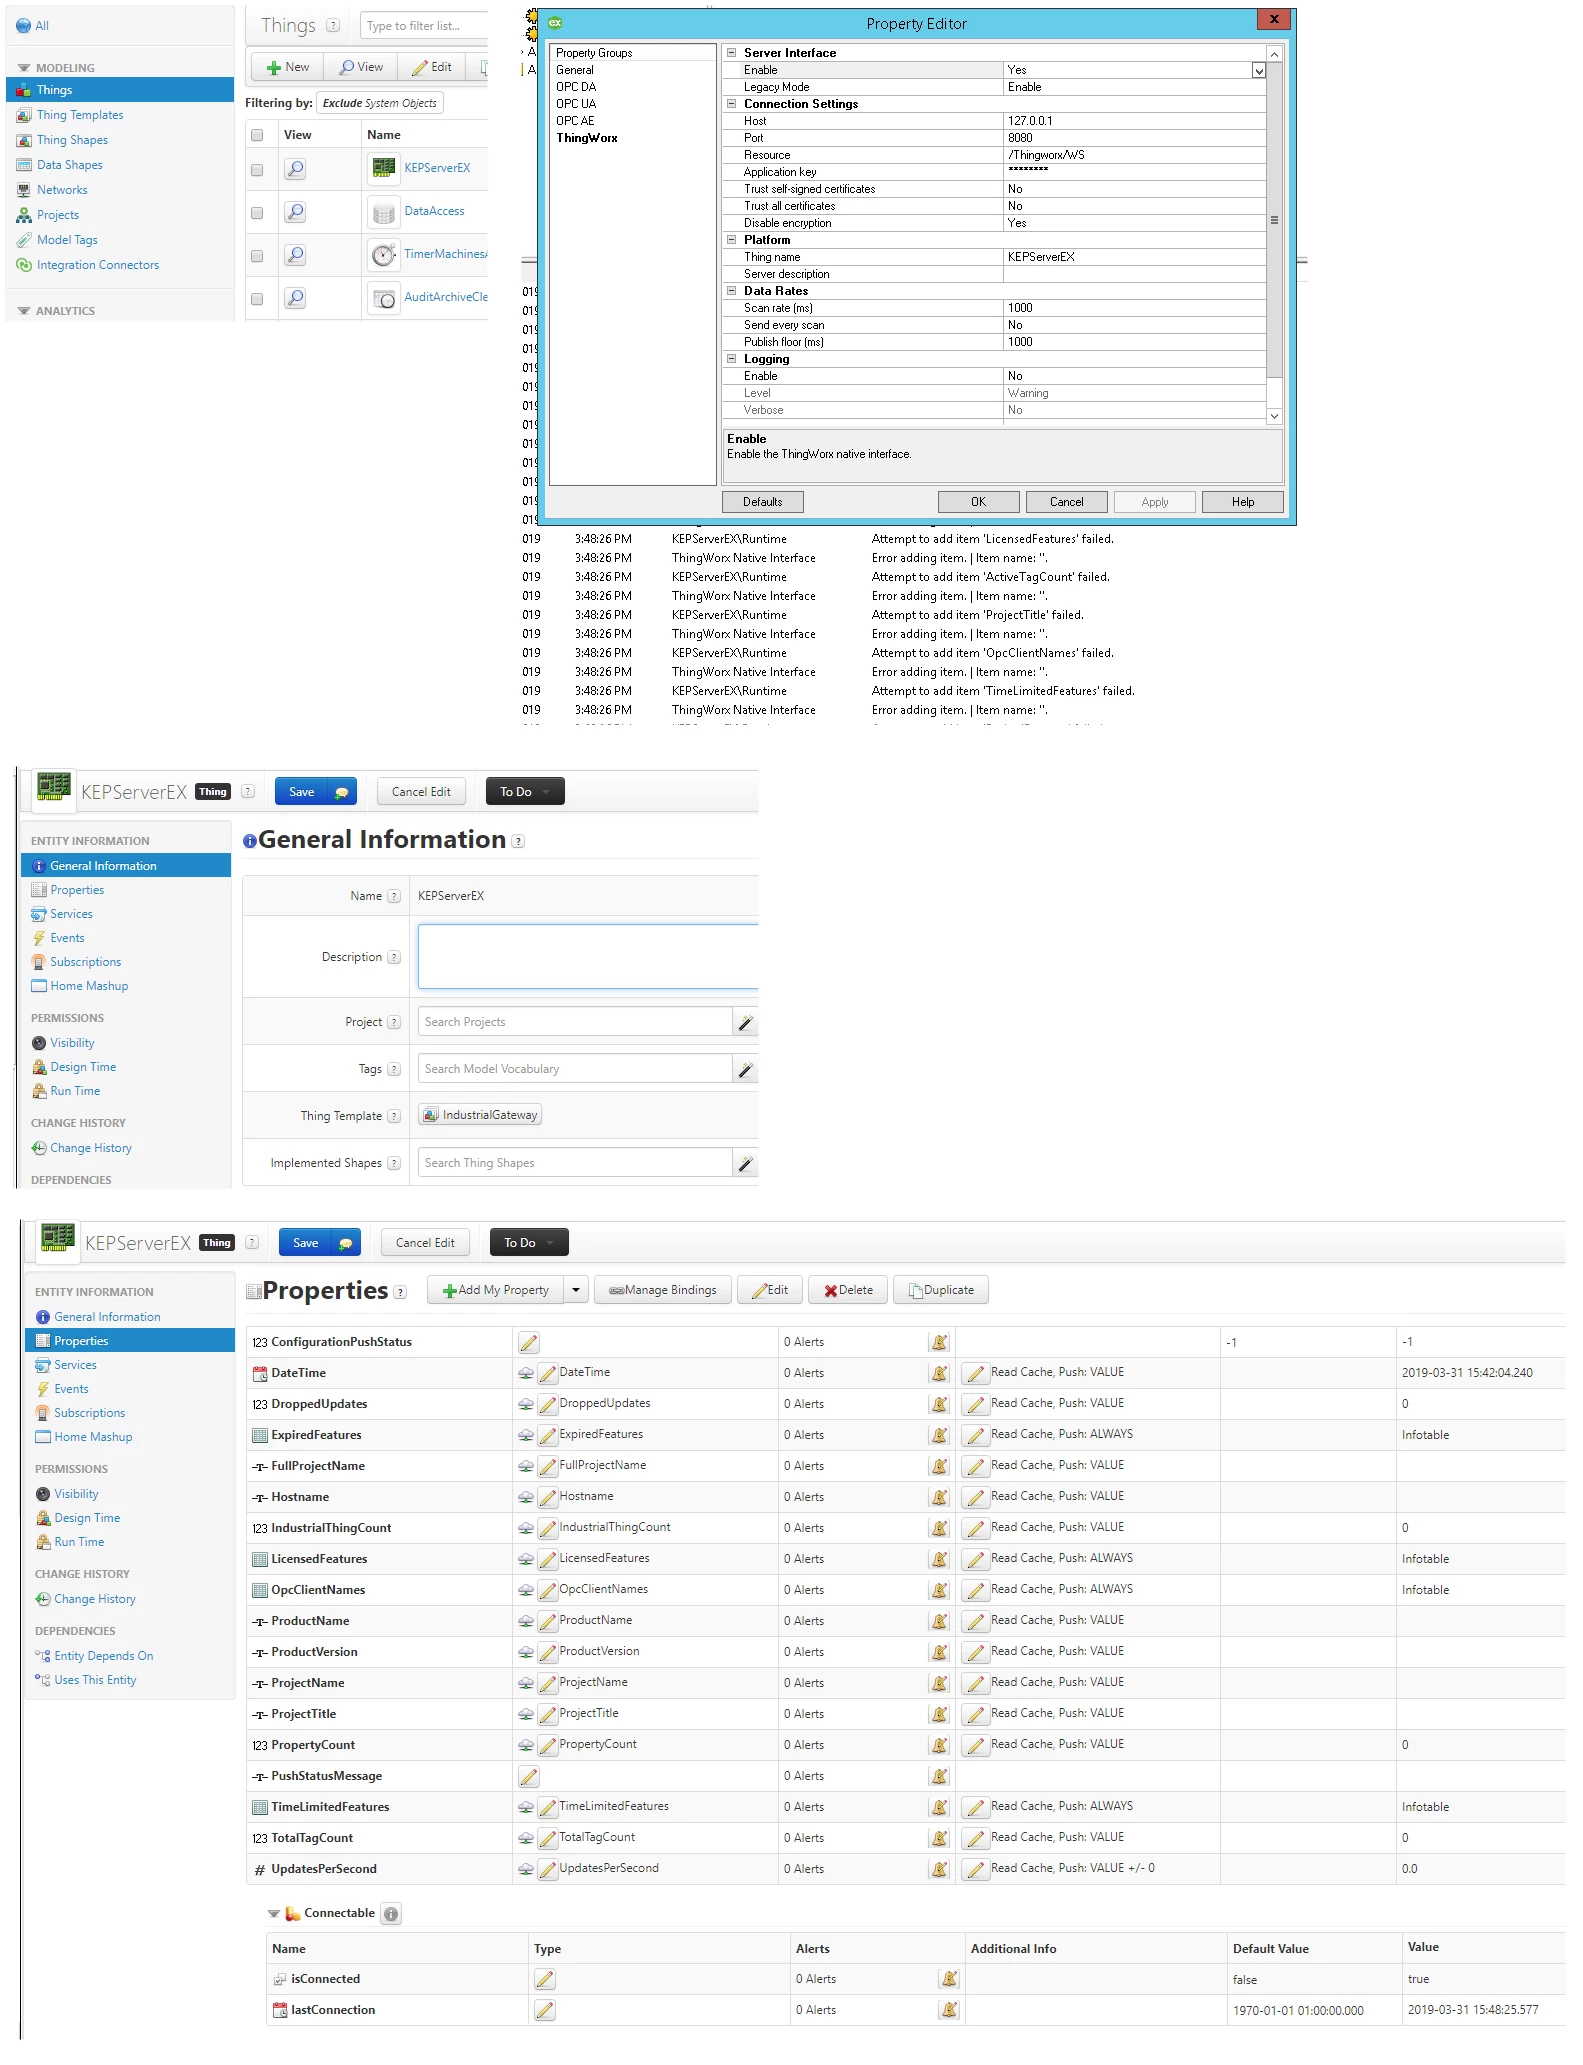Screen dimensions: 1583x2065
Task: Open view magnifier for DataAccess row
Action: [x=295, y=212]
